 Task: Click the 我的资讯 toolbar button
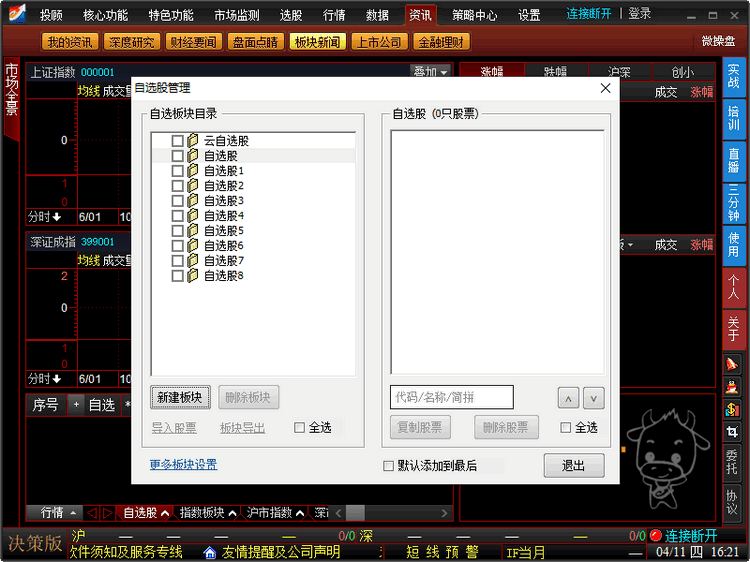tap(70, 42)
